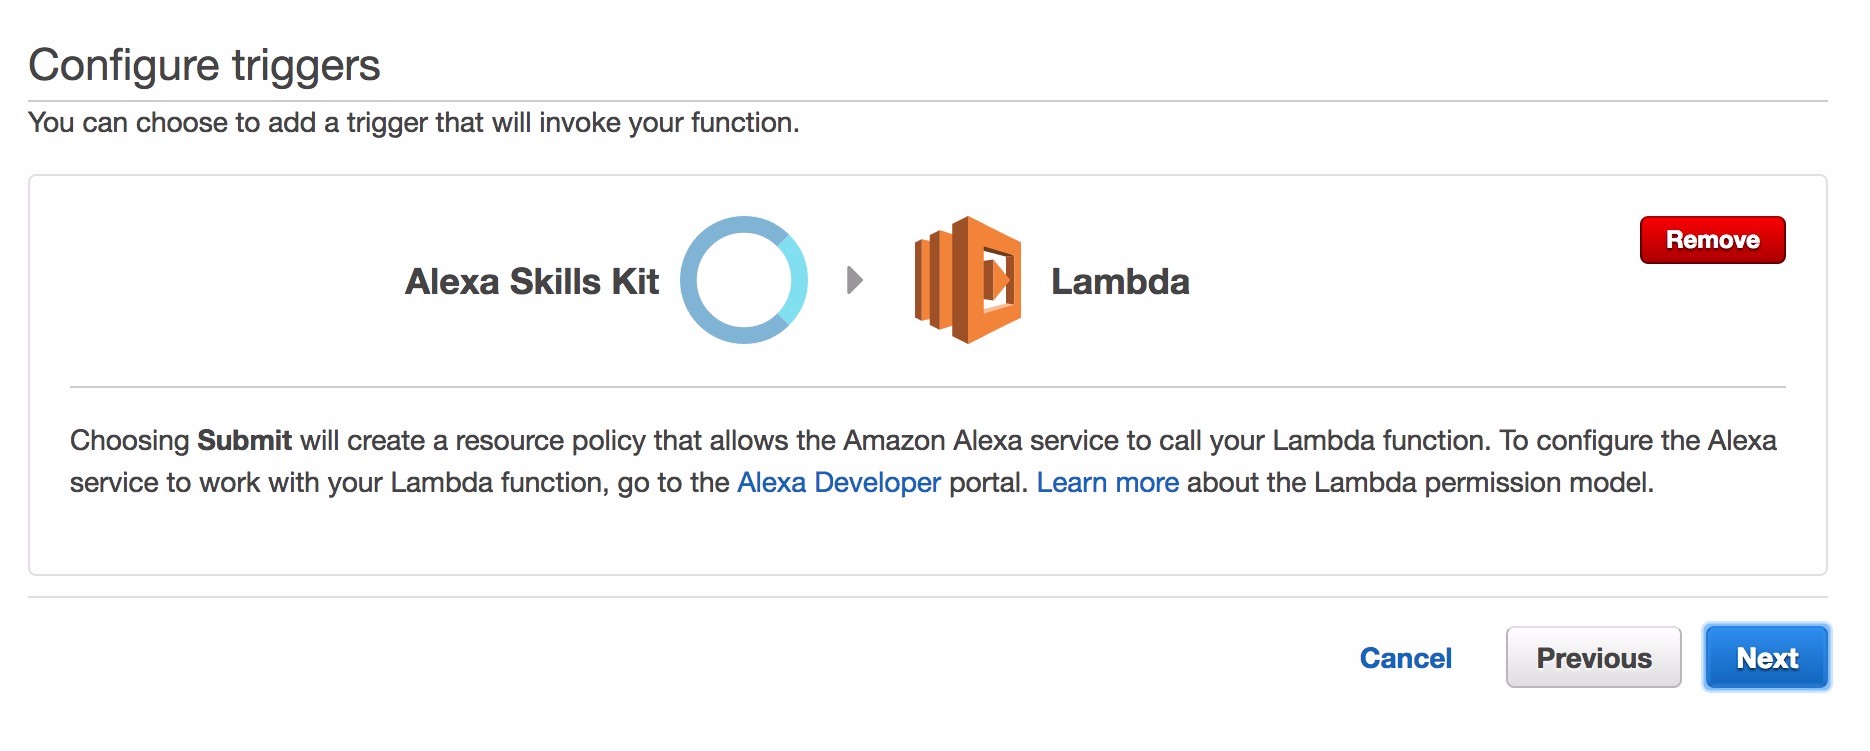Open the Alexa Developer portal link
1870x751 pixels.
[x=838, y=483]
